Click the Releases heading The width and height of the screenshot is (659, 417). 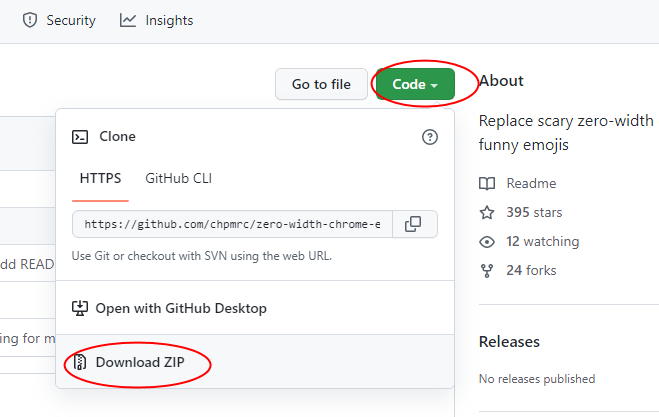point(509,342)
